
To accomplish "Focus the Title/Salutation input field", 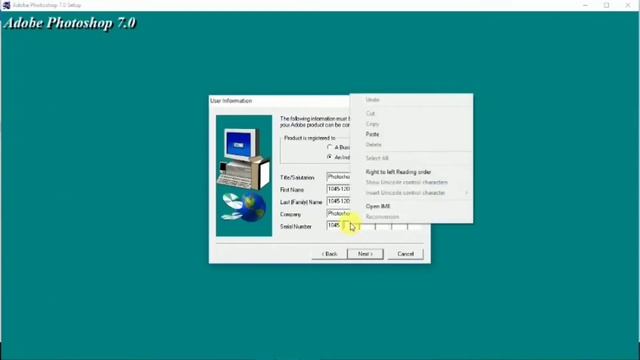I will click(x=338, y=177).
